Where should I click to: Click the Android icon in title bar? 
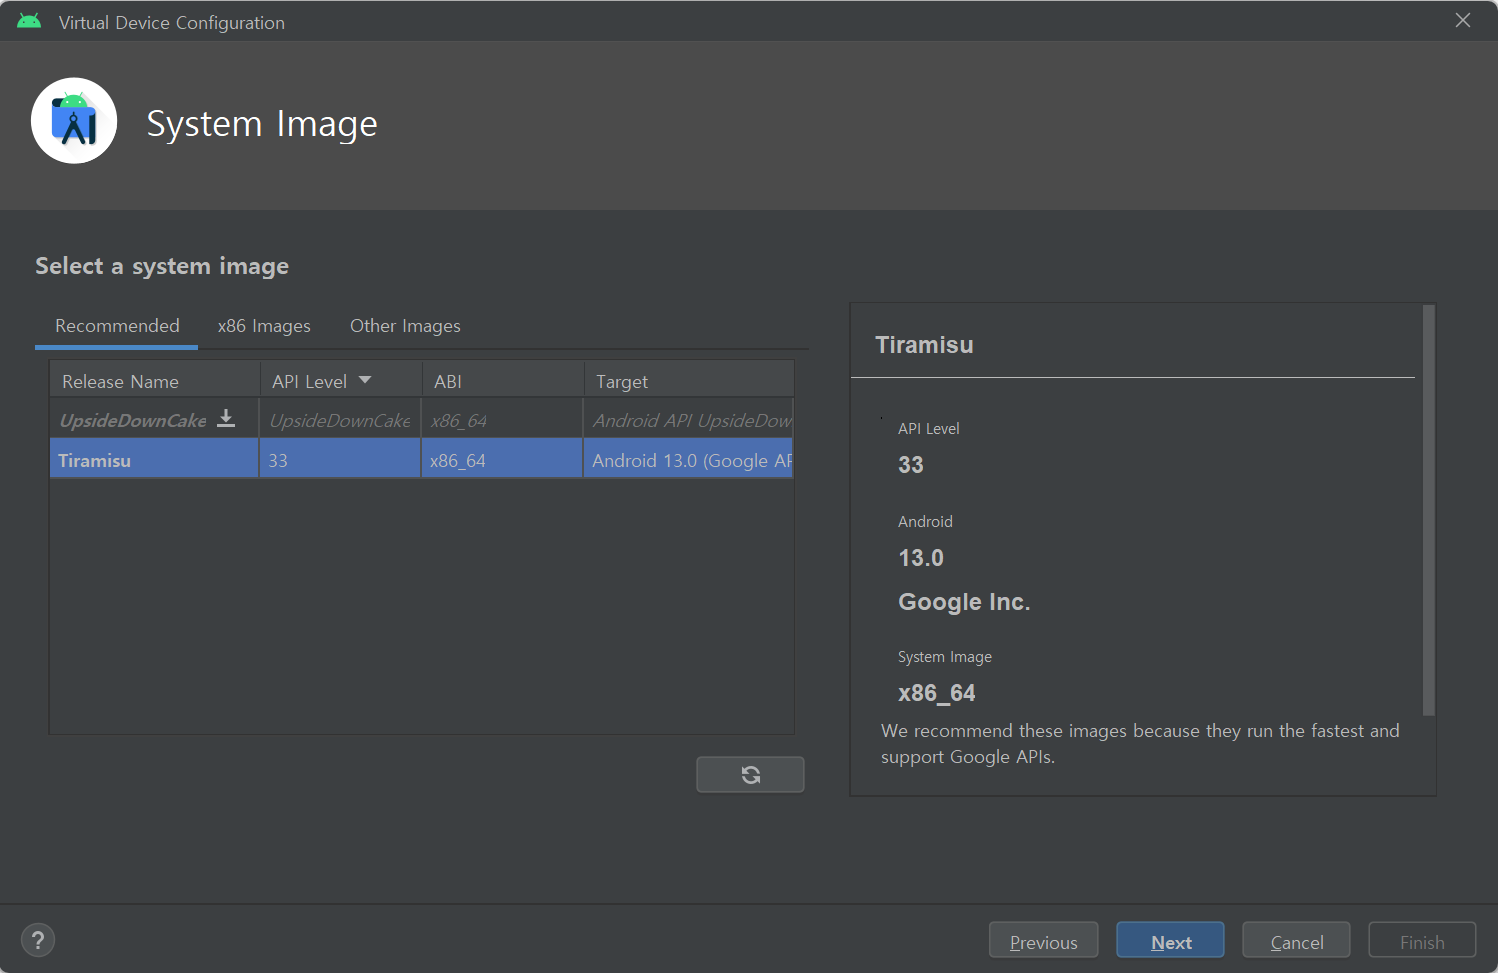[x=29, y=21]
